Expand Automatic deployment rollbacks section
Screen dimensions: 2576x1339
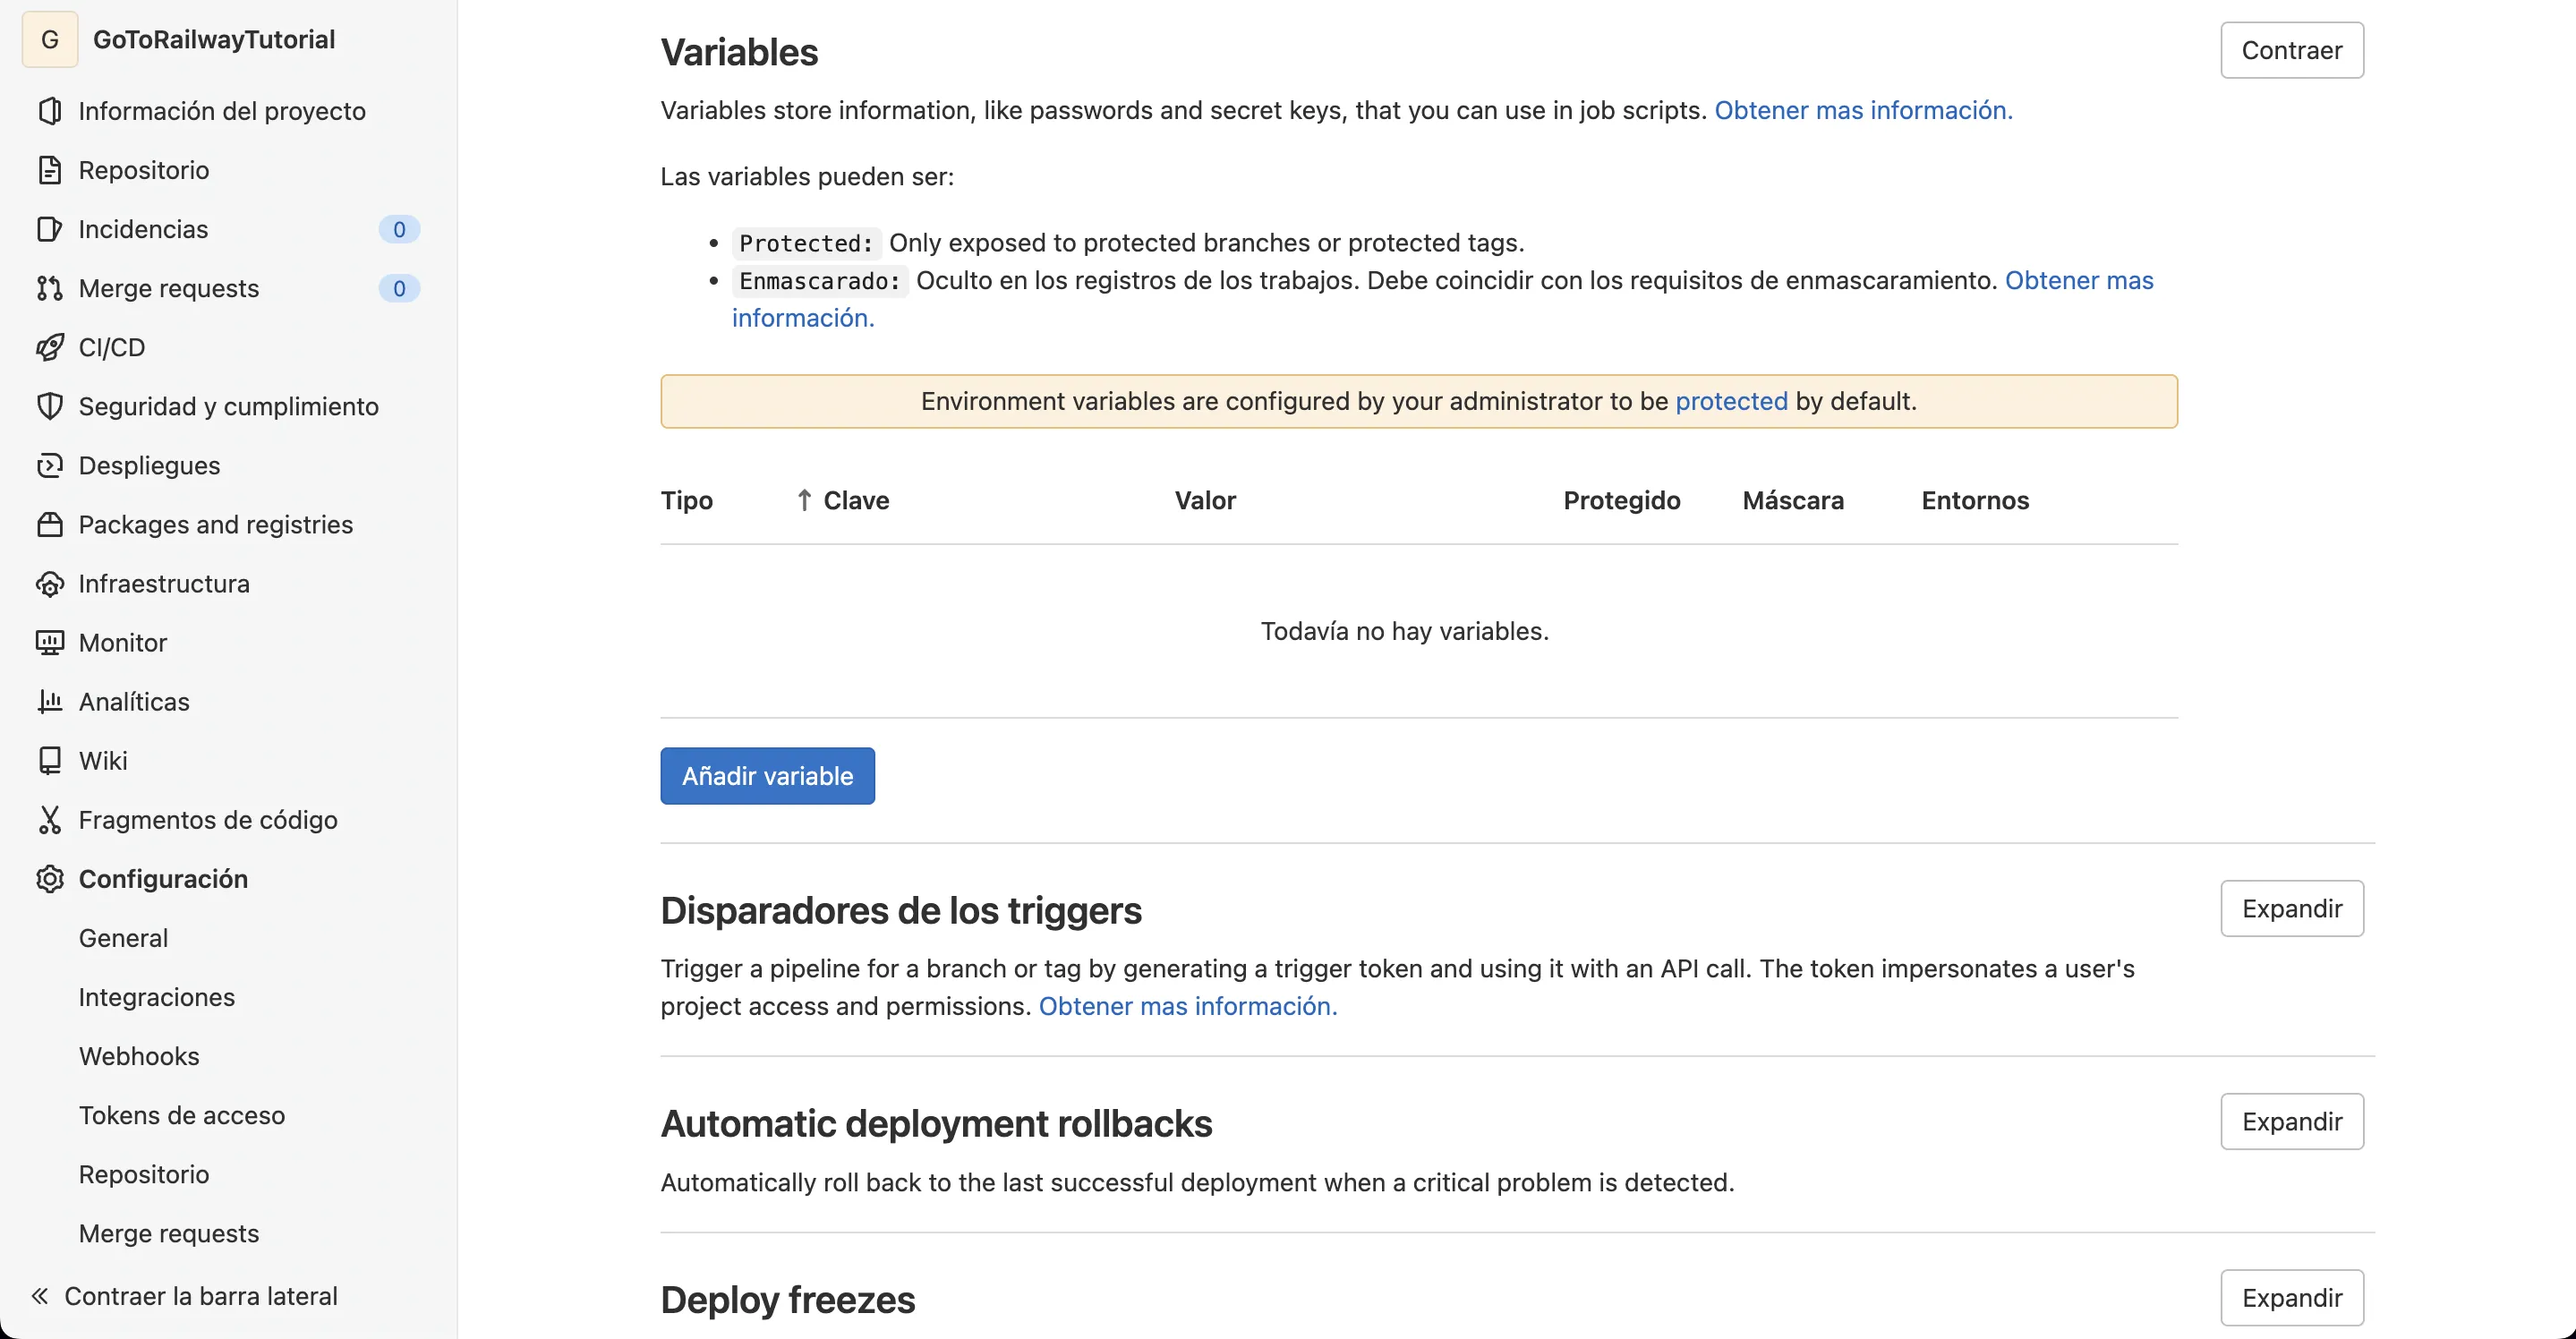coord(2291,1121)
